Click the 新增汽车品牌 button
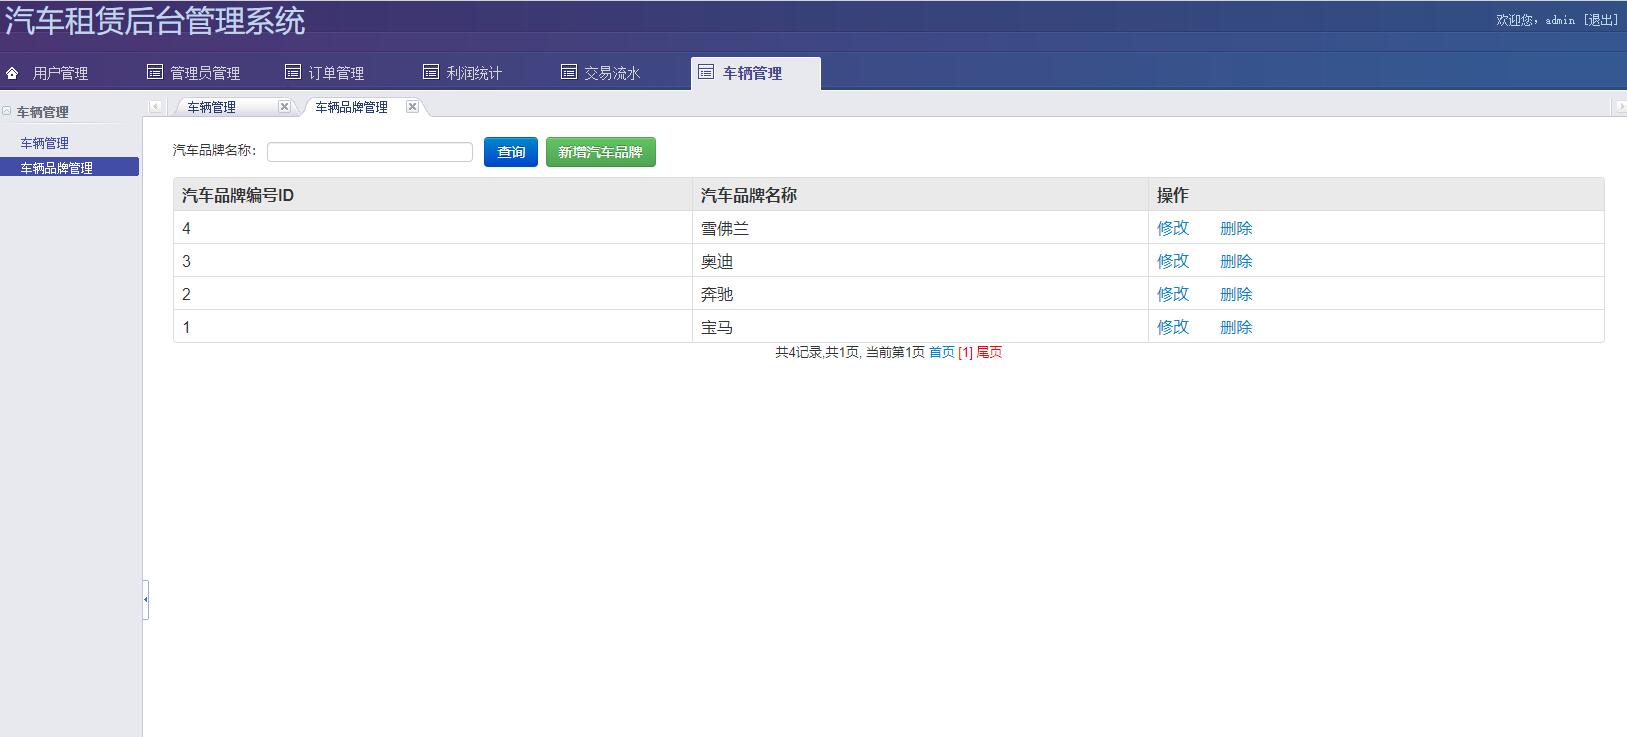Viewport: 1627px width, 737px height. (x=600, y=152)
